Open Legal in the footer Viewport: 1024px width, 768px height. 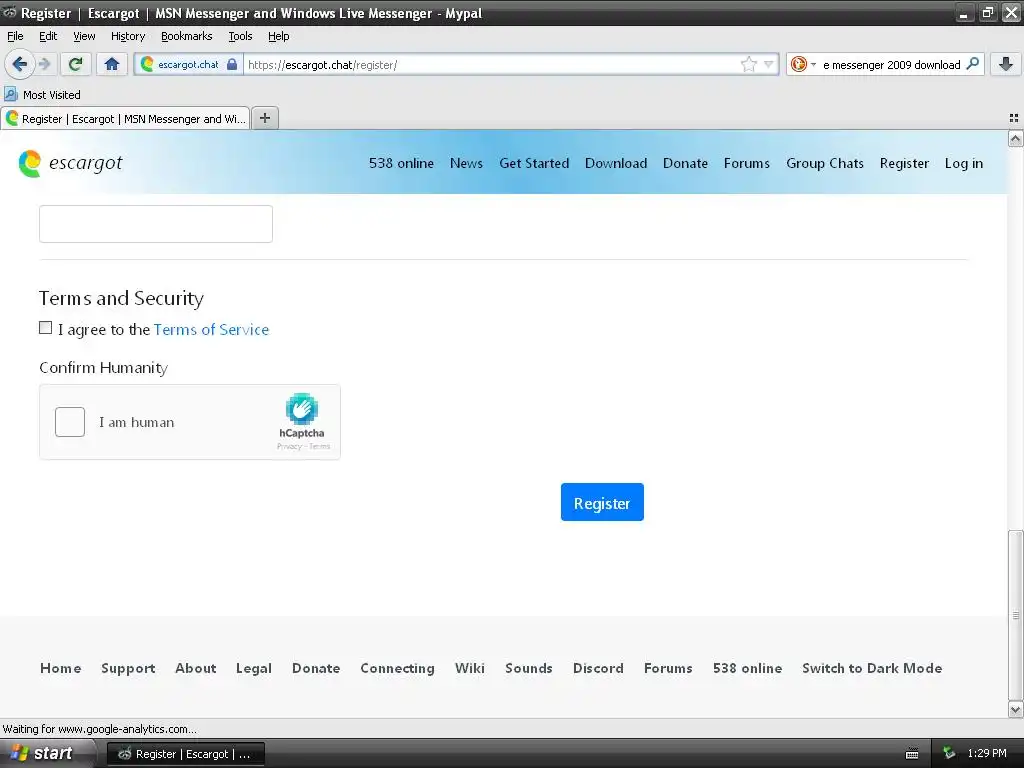pyautogui.click(x=253, y=668)
